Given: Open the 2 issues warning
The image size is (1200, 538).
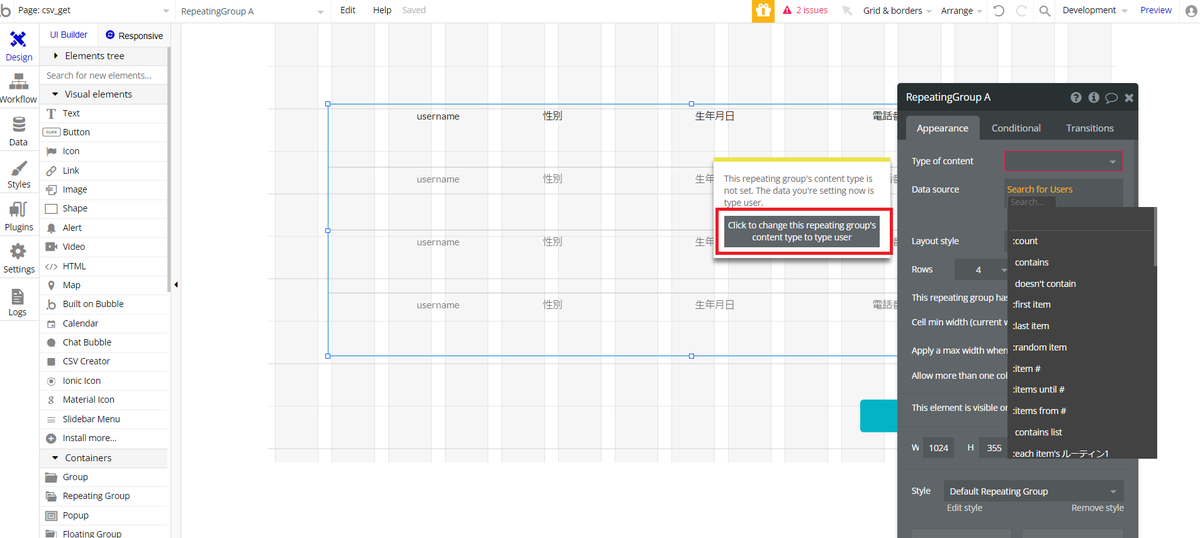Looking at the screenshot, I should [805, 10].
